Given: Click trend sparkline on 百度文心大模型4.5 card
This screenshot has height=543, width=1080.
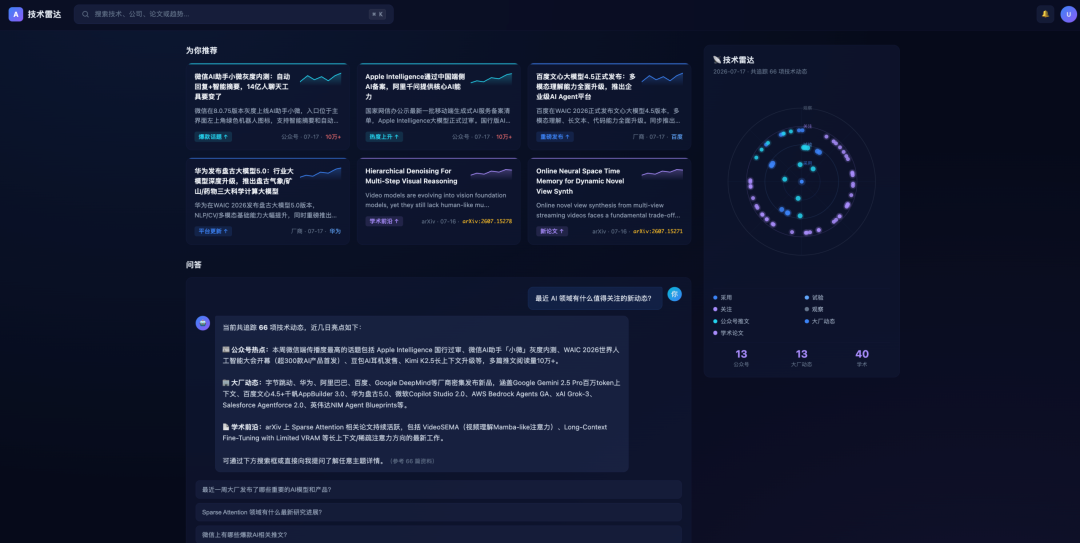Looking at the screenshot, I should click(x=662, y=79).
